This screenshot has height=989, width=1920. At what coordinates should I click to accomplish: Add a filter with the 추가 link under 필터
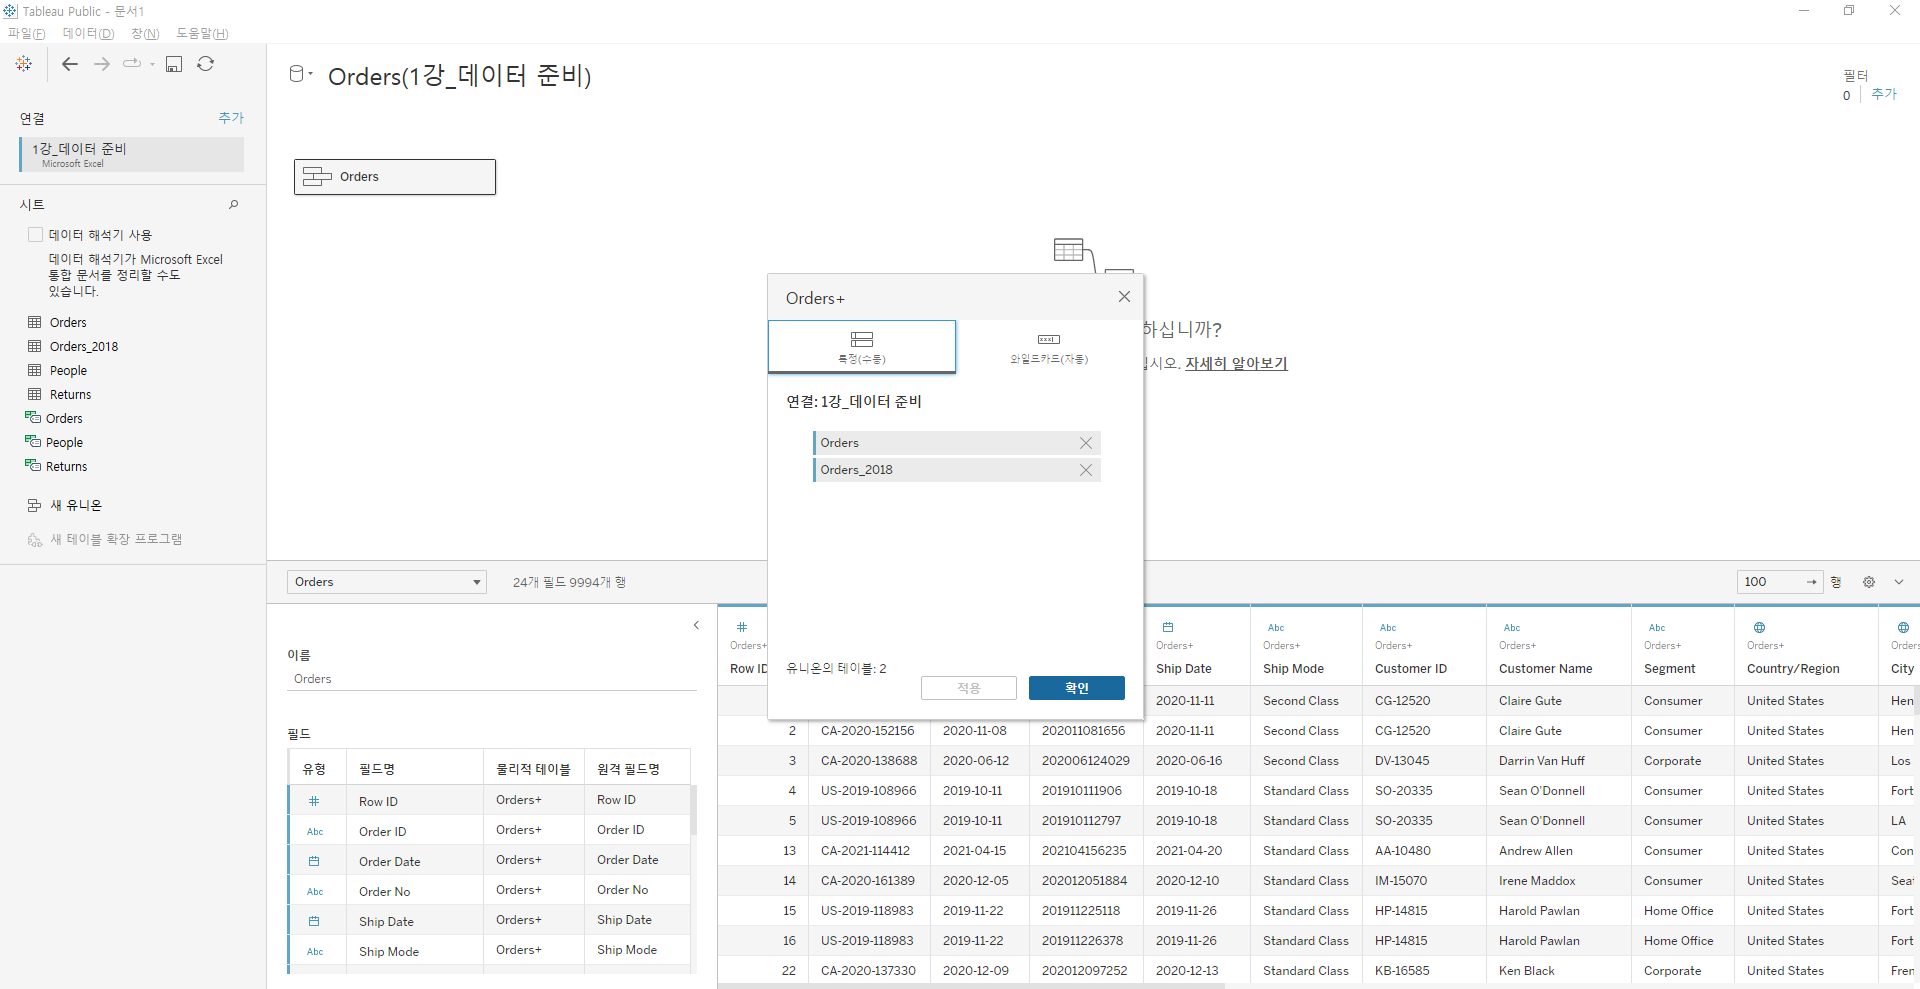(1884, 94)
